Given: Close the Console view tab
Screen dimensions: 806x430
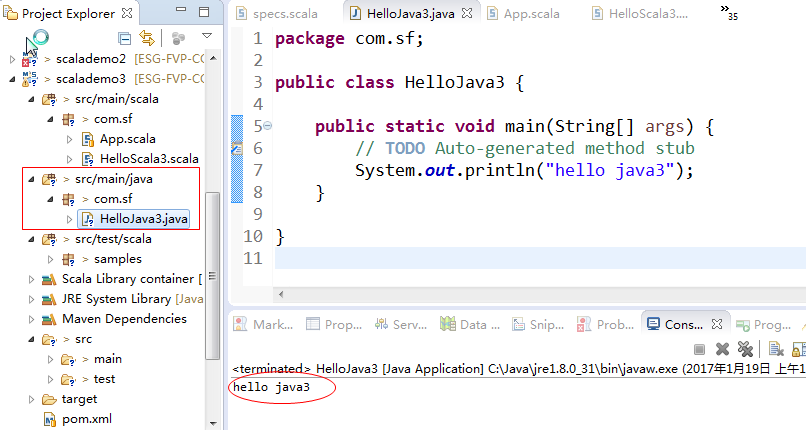Looking at the screenshot, I should (x=717, y=324).
